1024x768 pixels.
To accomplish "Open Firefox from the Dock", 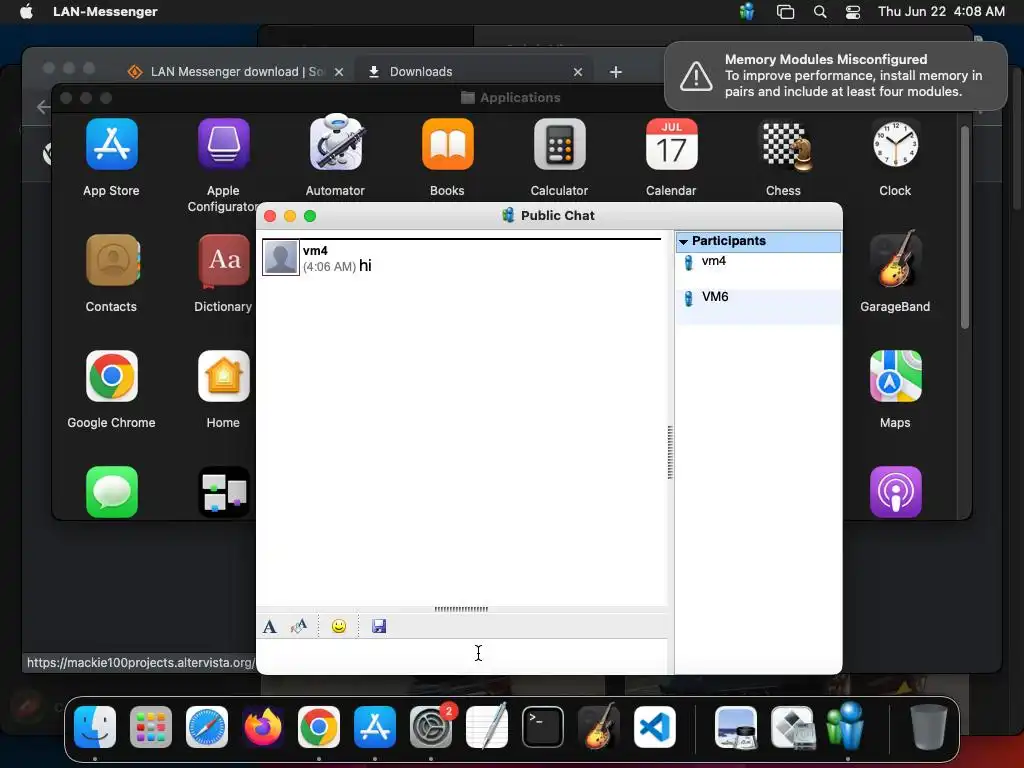I will [x=263, y=727].
